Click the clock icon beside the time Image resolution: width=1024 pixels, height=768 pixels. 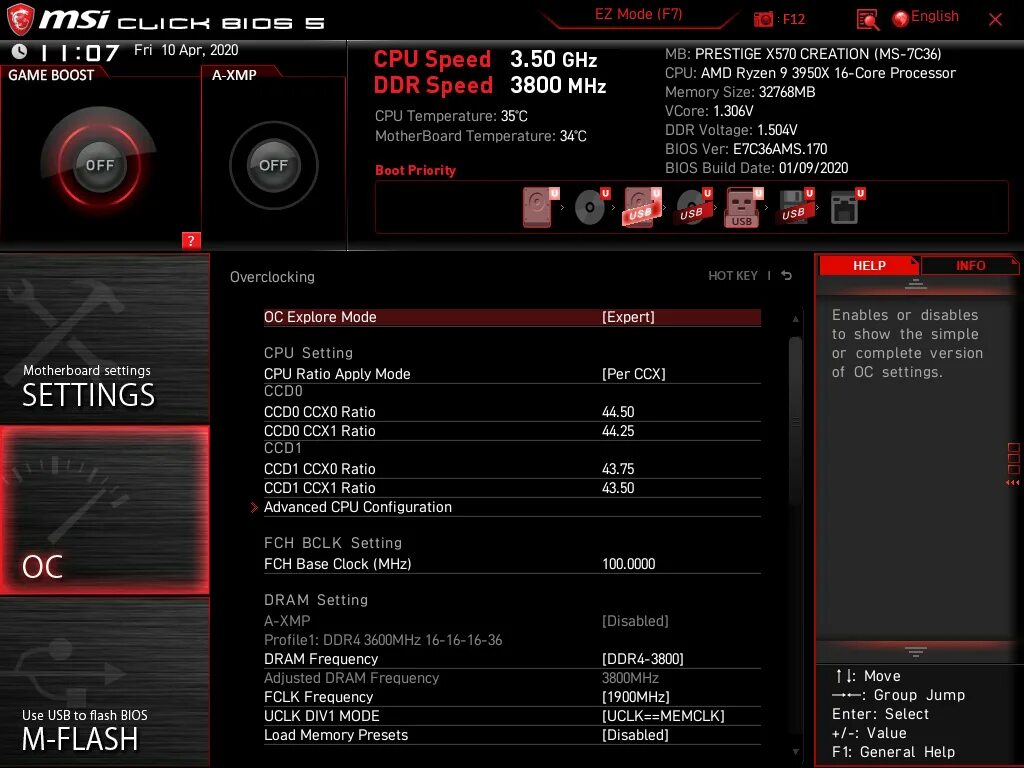click(19, 51)
